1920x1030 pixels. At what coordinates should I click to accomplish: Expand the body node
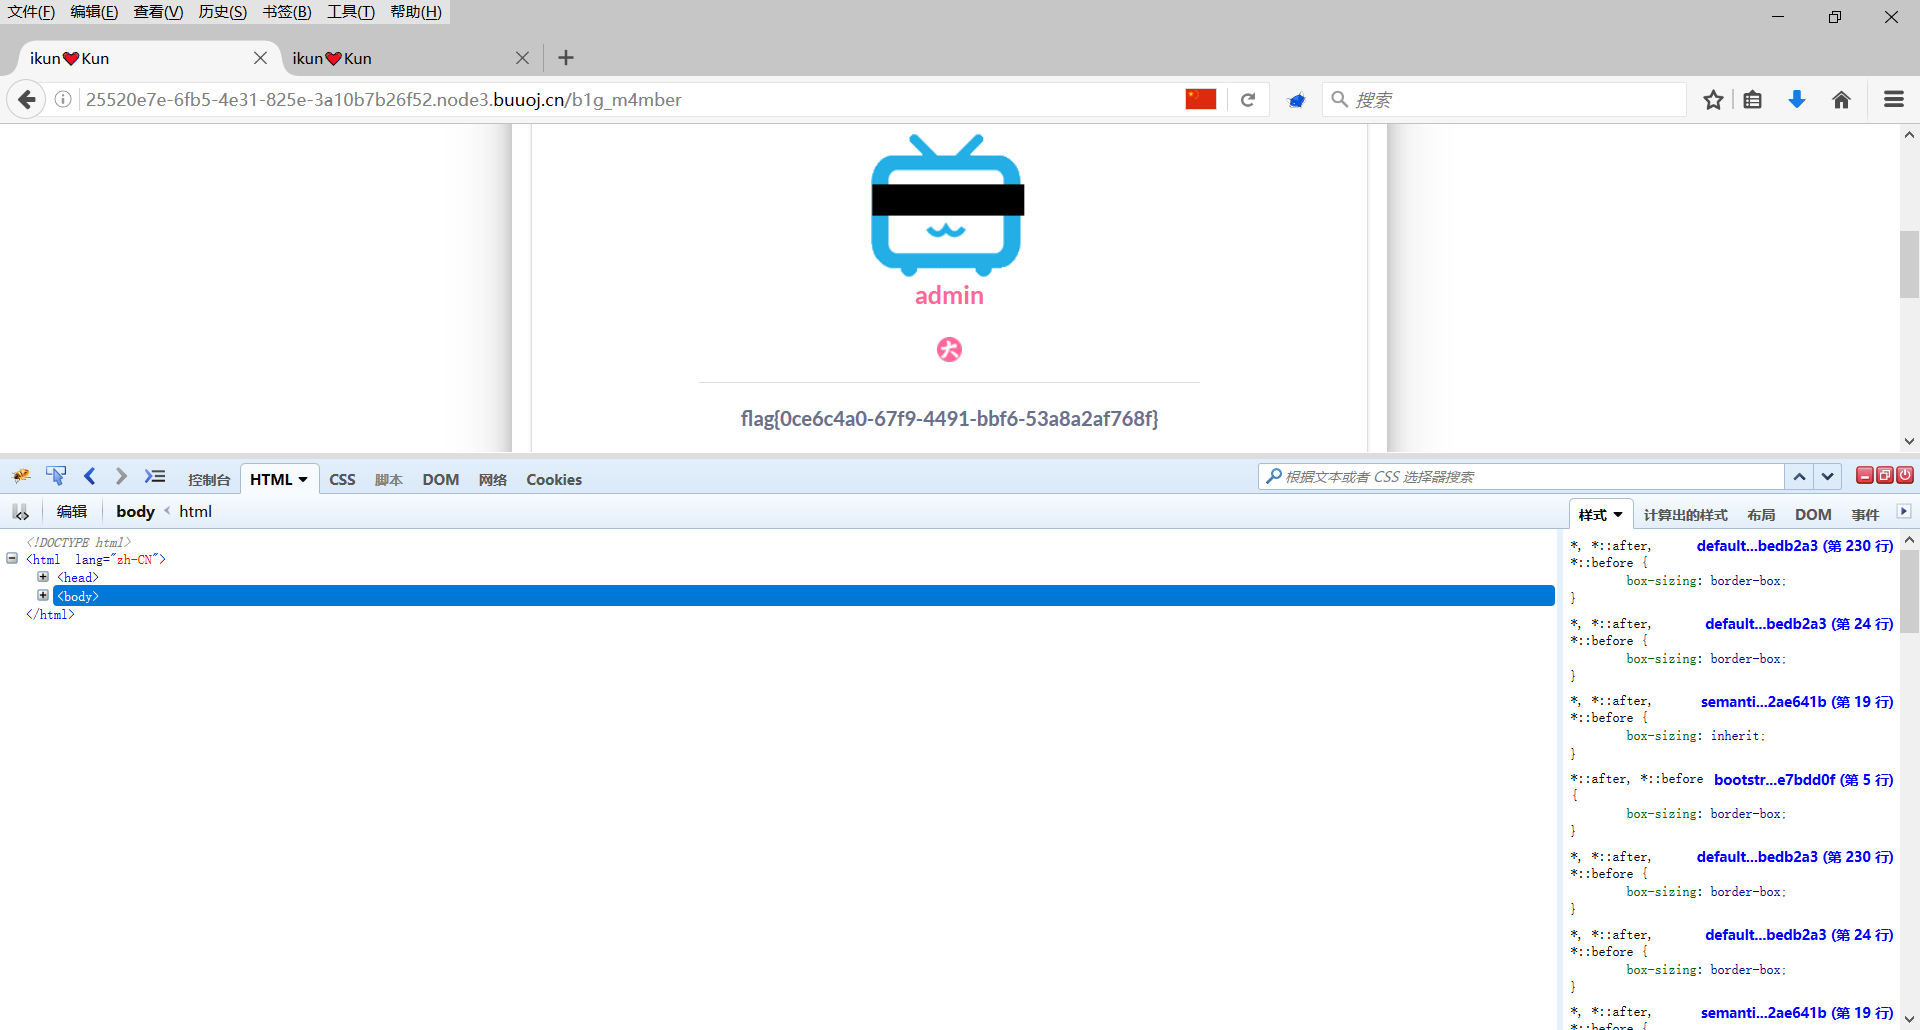[x=43, y=595]
